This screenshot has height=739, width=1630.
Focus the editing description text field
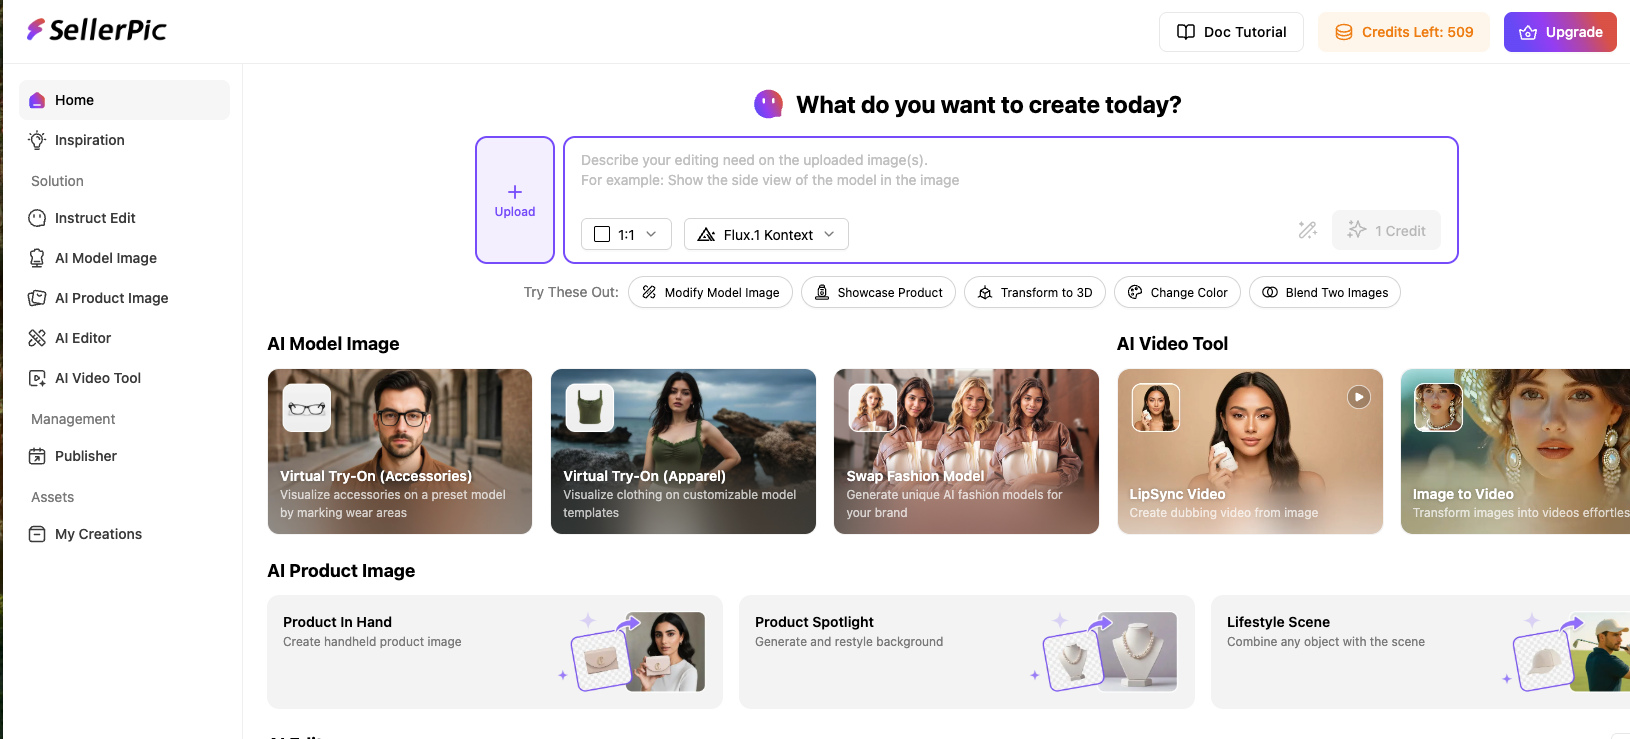[1010, 171]
